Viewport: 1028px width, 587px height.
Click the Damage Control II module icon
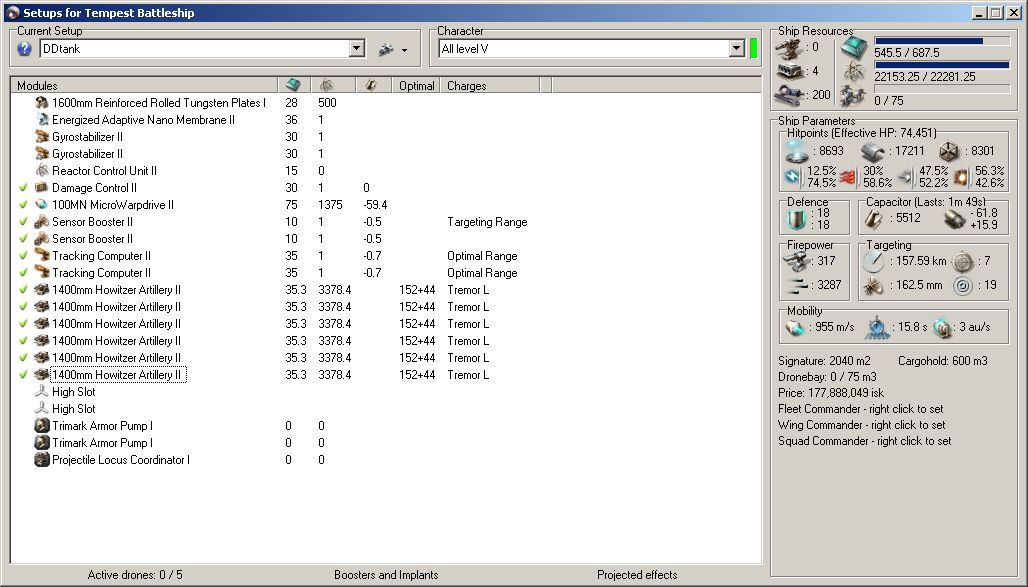pos(42,188)
